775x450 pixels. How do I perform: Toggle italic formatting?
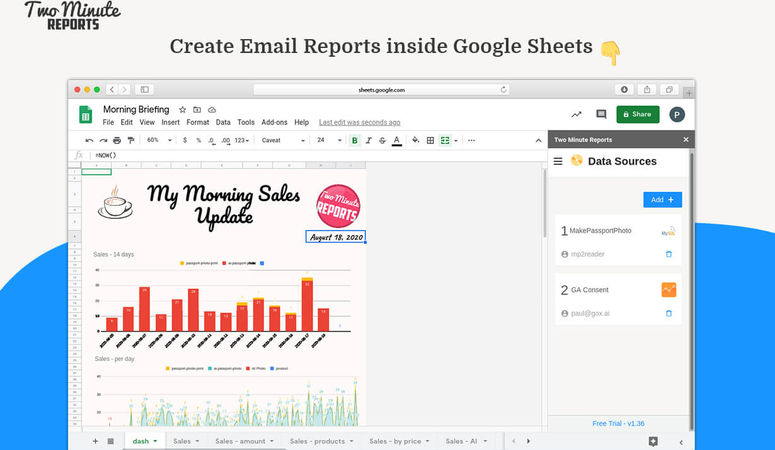pyautogui.click(x=368, y=140)
